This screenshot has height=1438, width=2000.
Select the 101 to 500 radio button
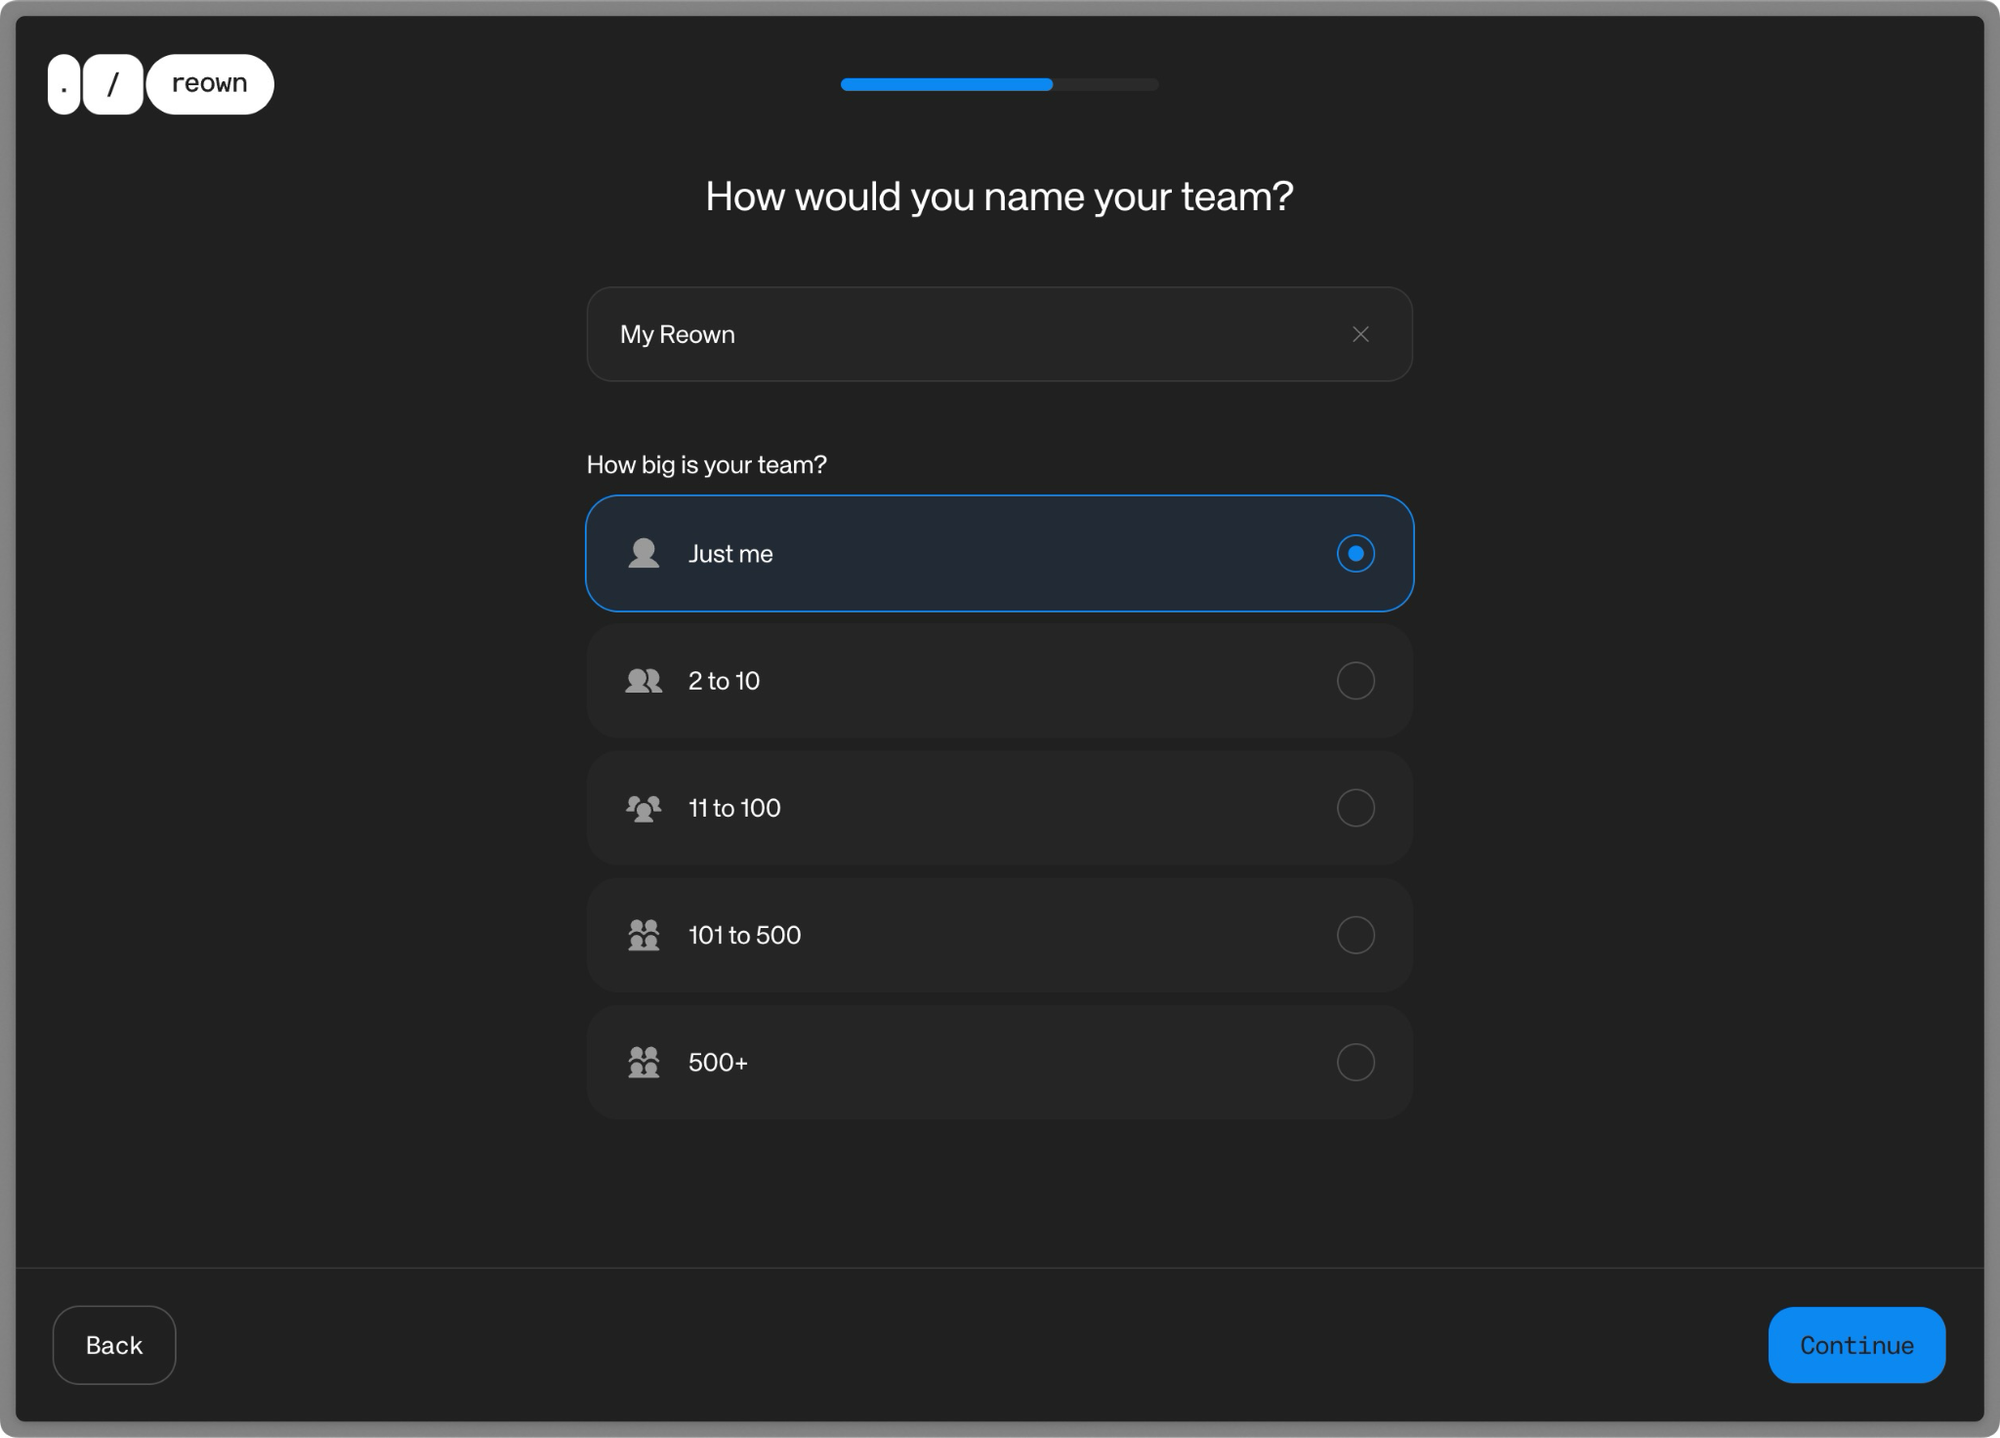[x=1355, y=935]
